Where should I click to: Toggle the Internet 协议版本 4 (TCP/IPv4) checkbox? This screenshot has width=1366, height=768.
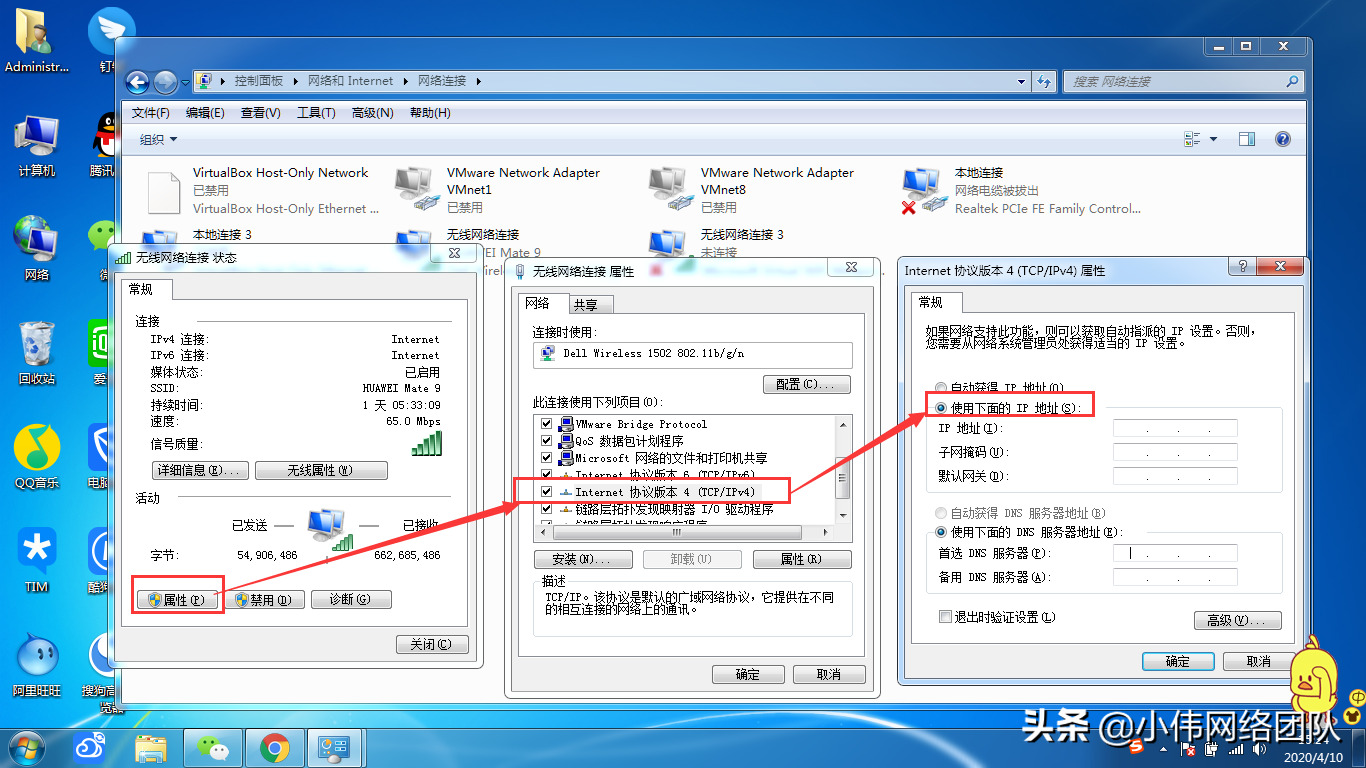pos(546,492)
